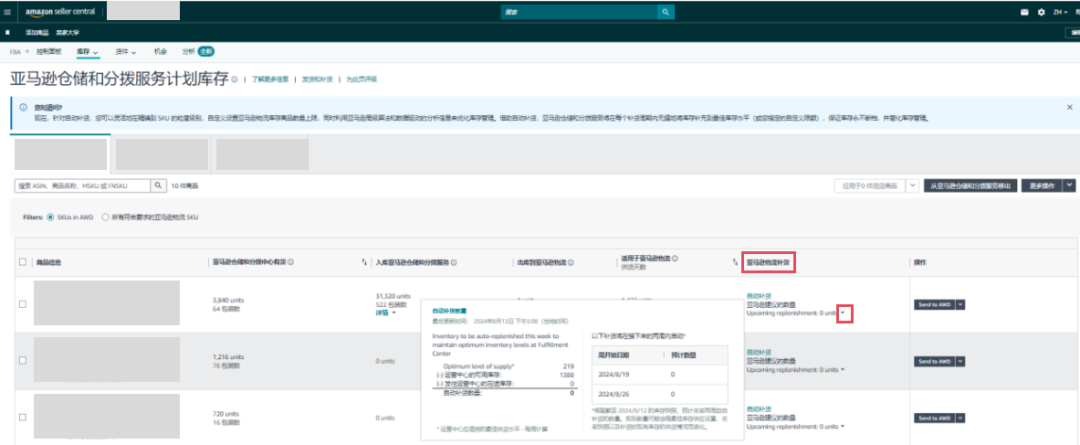This screenshot has height=445, width=1080.
Task: Click the Amazon Seller Central logo
Action: (60, 12)
